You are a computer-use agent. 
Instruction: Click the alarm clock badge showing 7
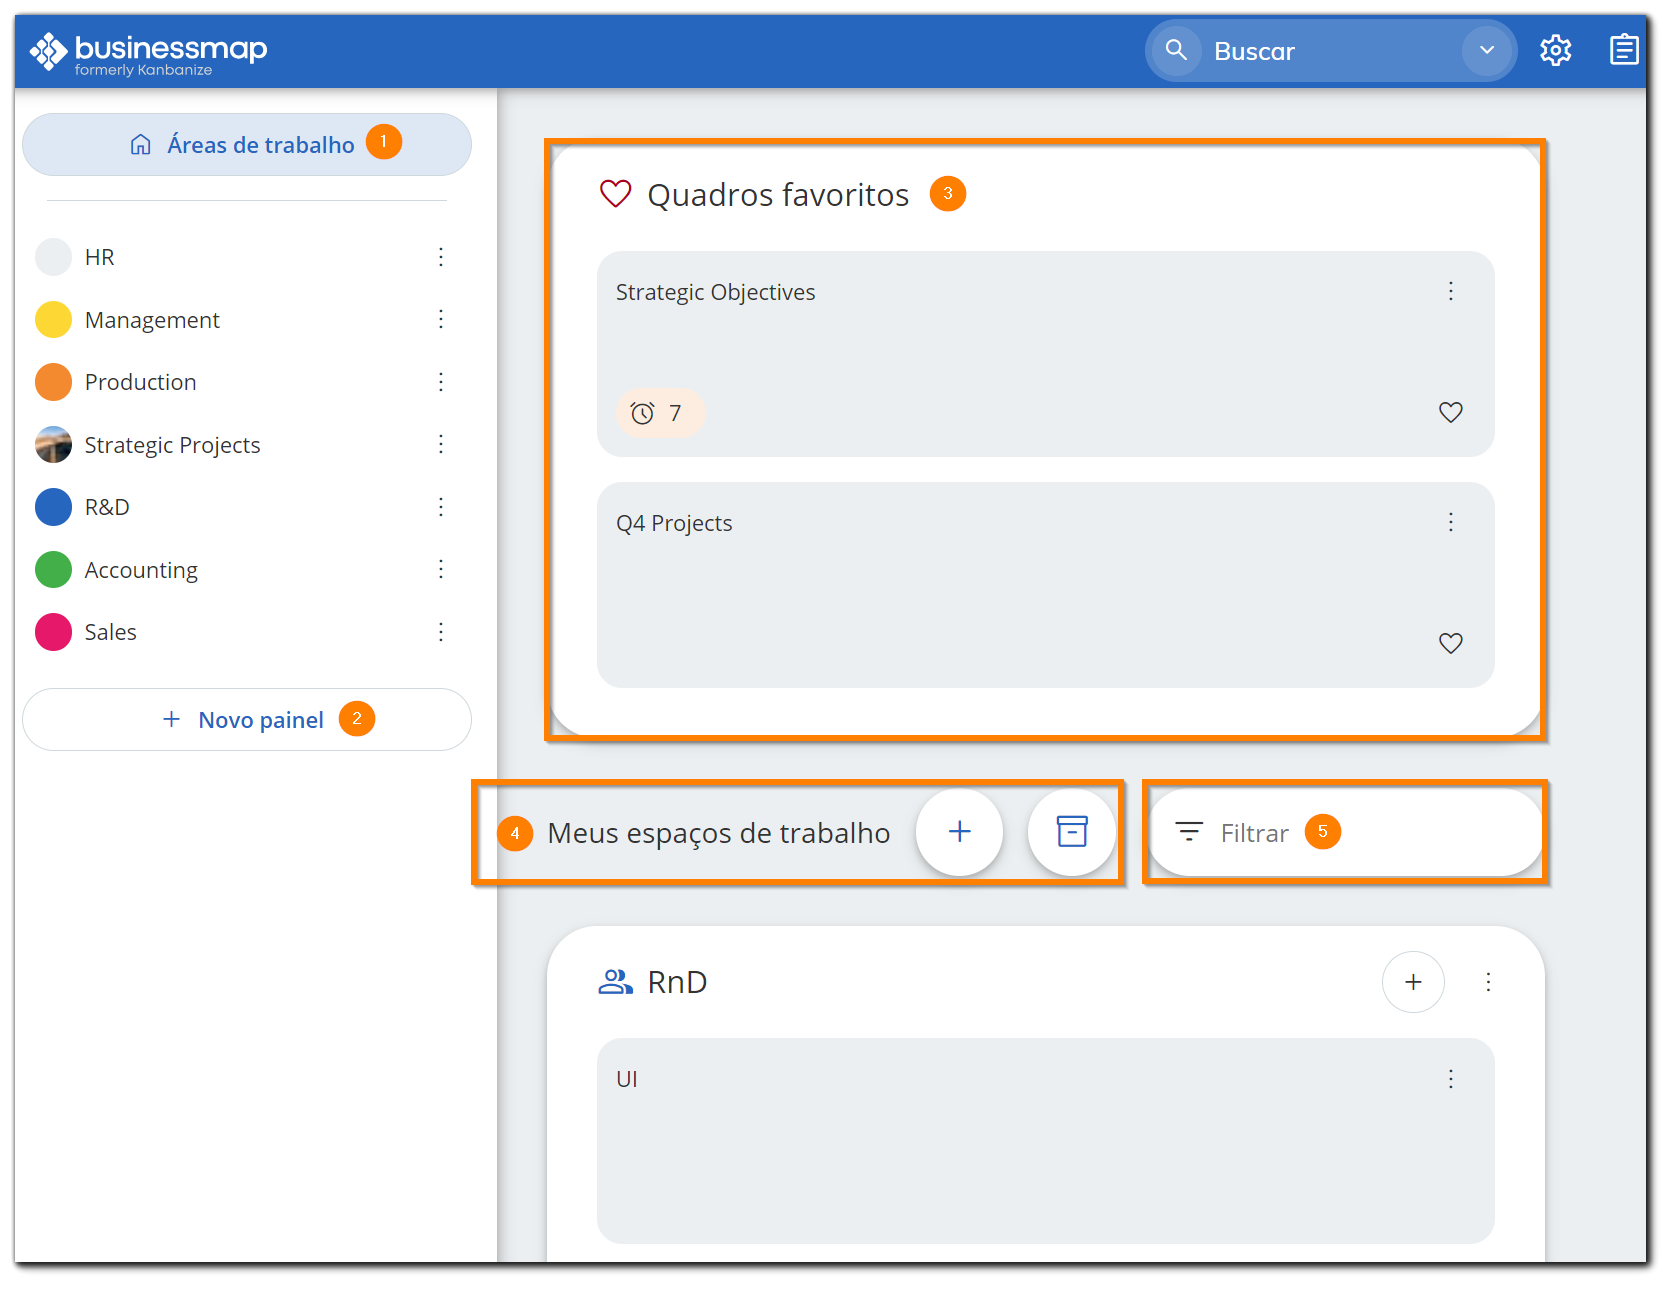coord(657,413)
